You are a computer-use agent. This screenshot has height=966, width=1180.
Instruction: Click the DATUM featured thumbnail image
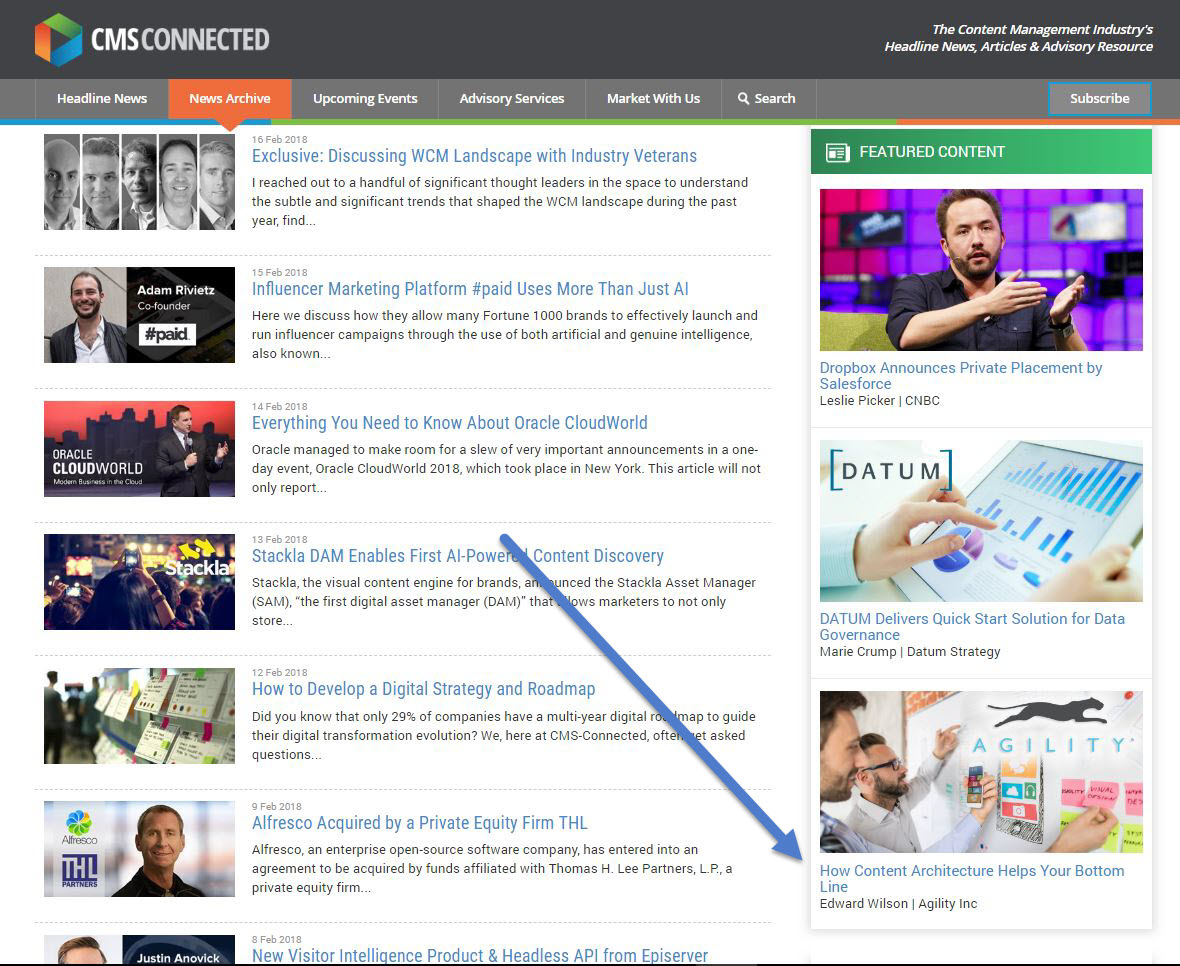tap(980, 521)
